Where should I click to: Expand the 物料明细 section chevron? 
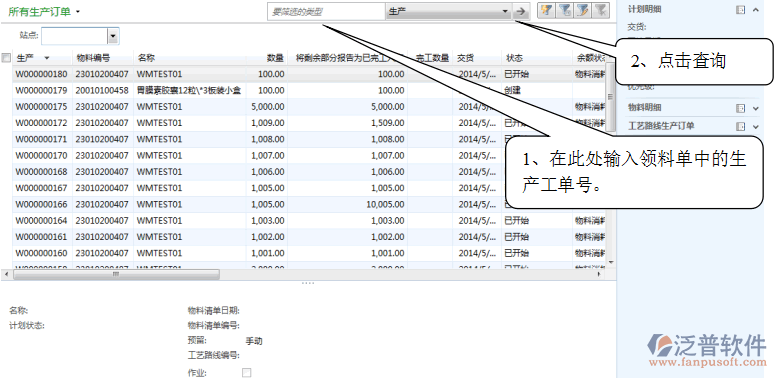pos(755,108)
